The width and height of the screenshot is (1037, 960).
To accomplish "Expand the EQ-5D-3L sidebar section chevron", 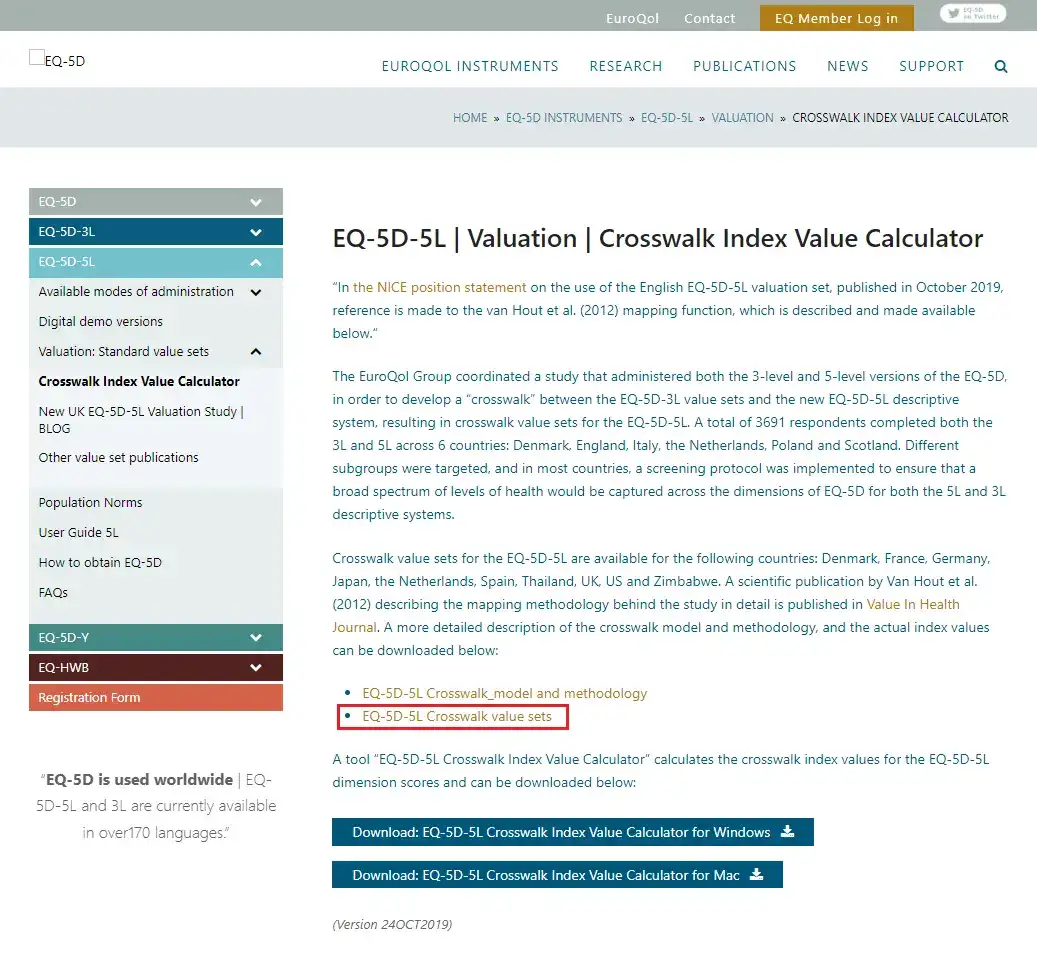I will click(x=256, y=232).
